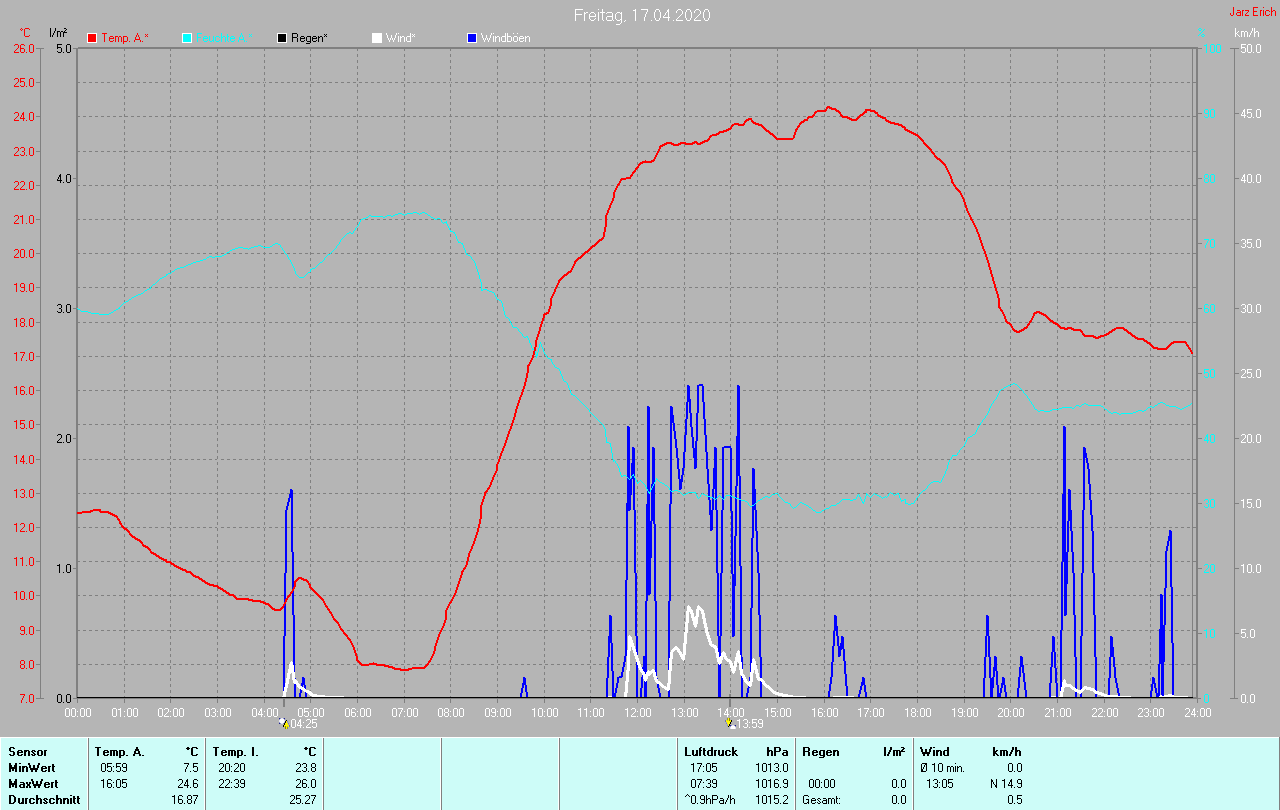Screen dimensions: 1280x810
Task: Click the sun marker icon at 13:59
Action: [729, 723]
